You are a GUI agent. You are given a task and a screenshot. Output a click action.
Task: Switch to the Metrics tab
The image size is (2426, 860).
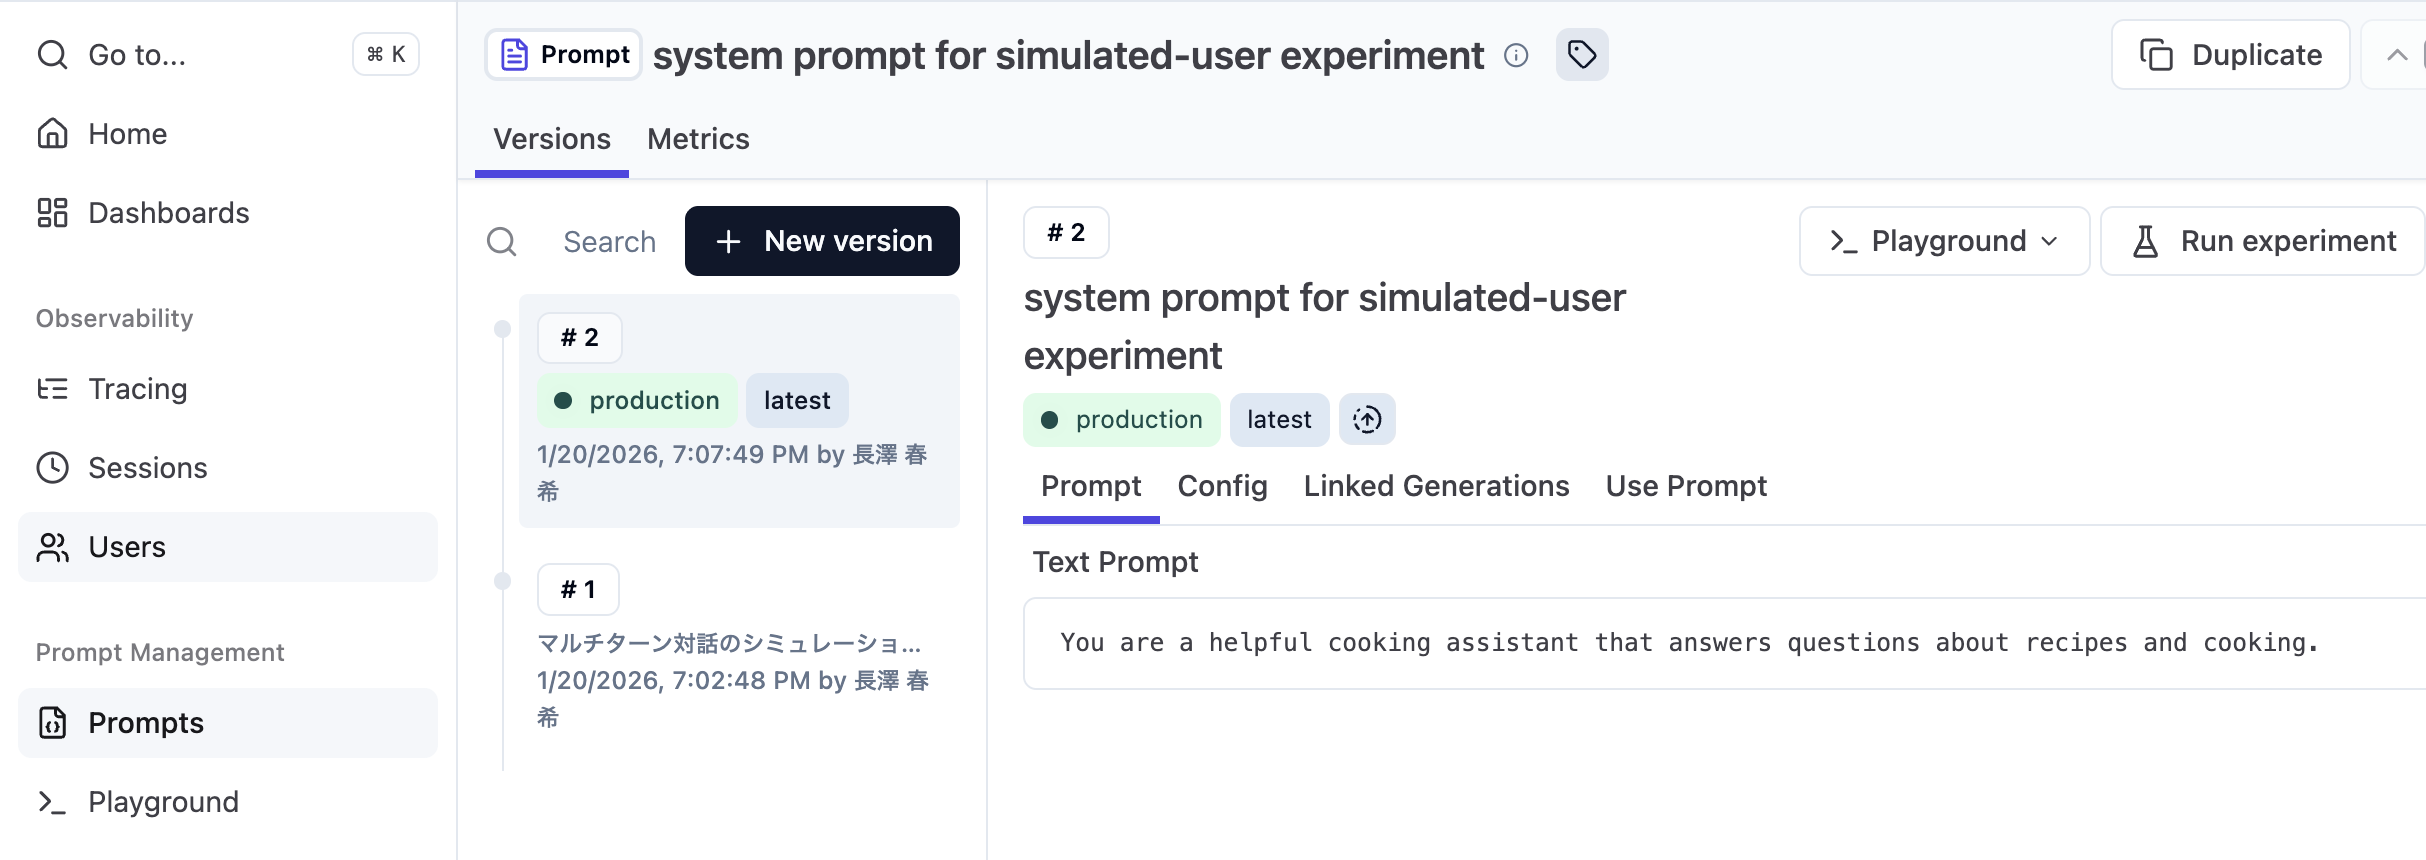pos(698,139)
